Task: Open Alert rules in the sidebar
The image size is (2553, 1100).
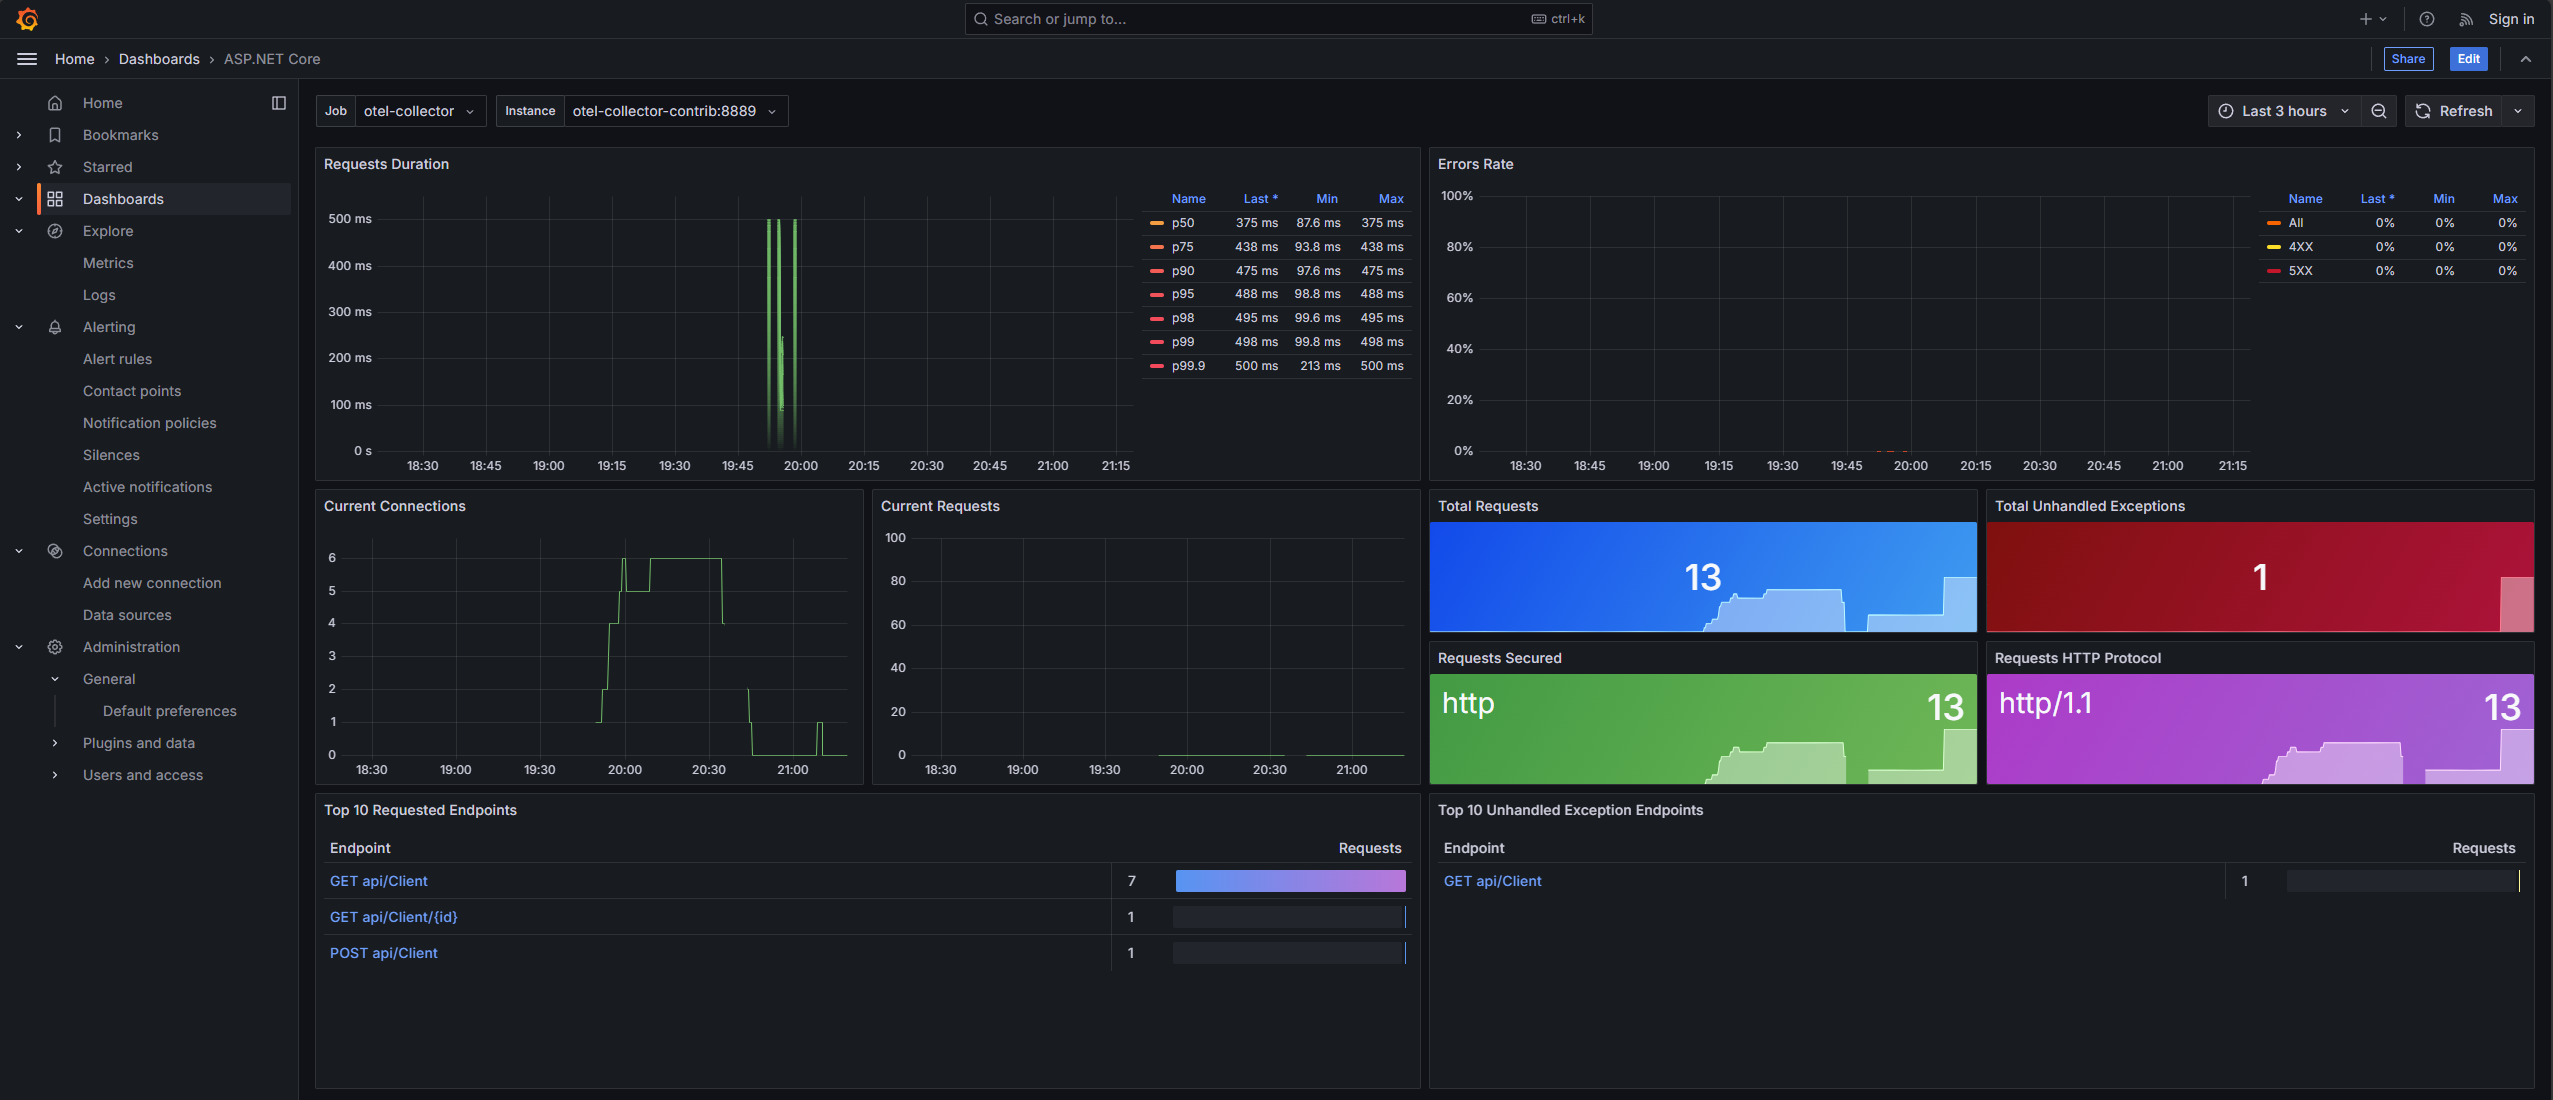Action: pyautogui.click(x=117, y=359)
